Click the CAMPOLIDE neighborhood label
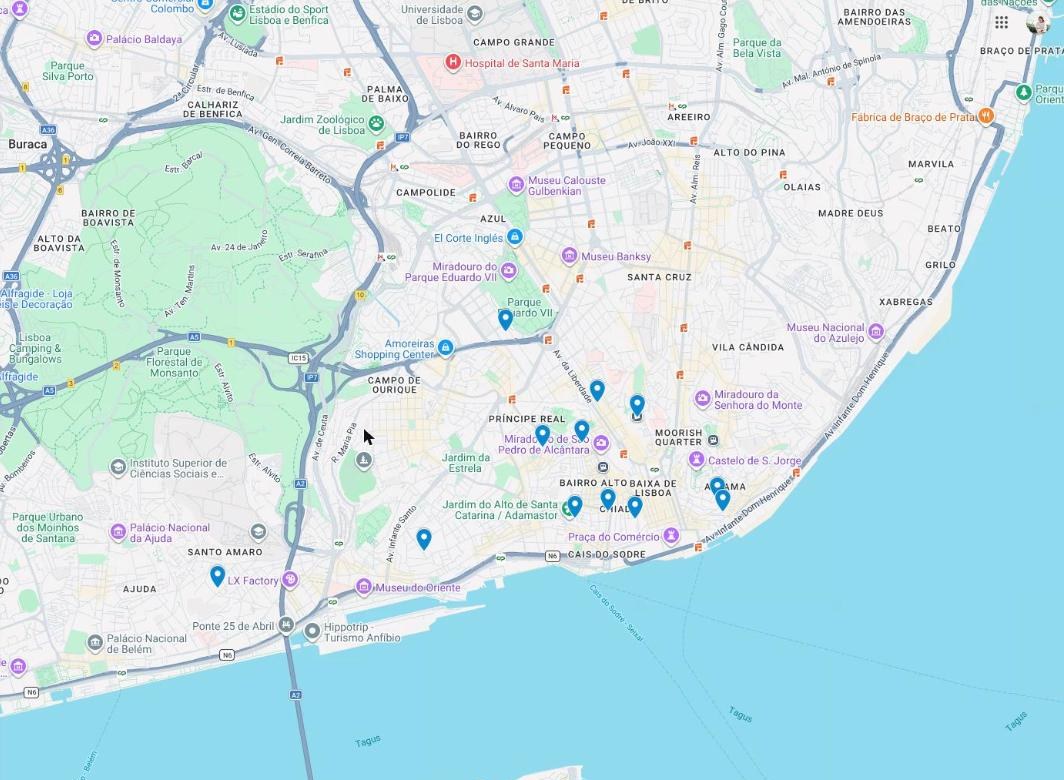This screenshot has width=1064, height=780. pyautogui.click(x=426, y=193)
